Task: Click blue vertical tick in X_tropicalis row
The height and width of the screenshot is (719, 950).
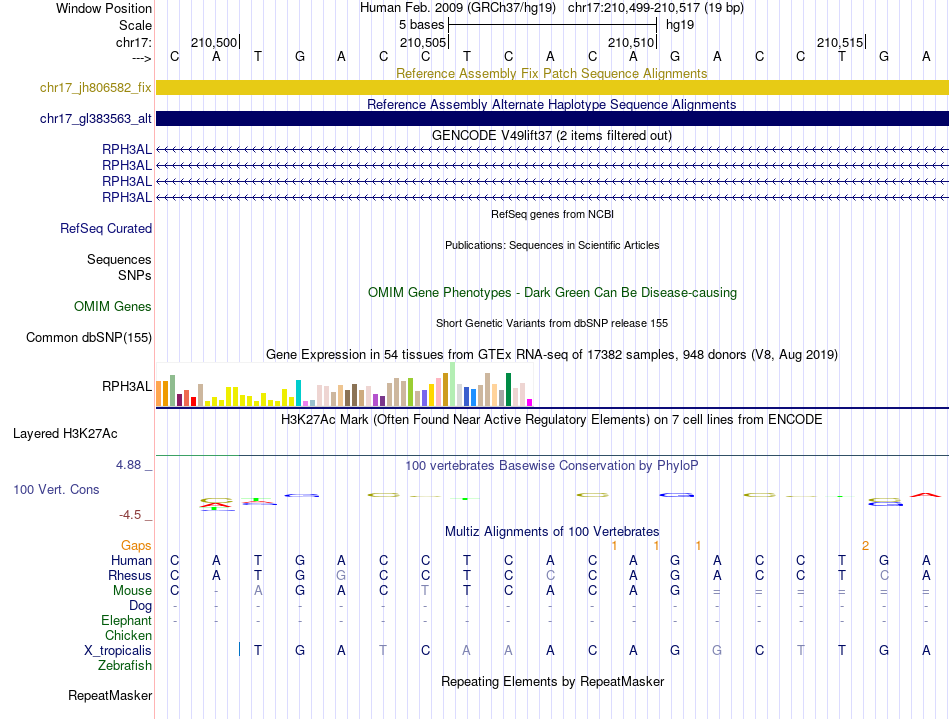Action: 239,649
